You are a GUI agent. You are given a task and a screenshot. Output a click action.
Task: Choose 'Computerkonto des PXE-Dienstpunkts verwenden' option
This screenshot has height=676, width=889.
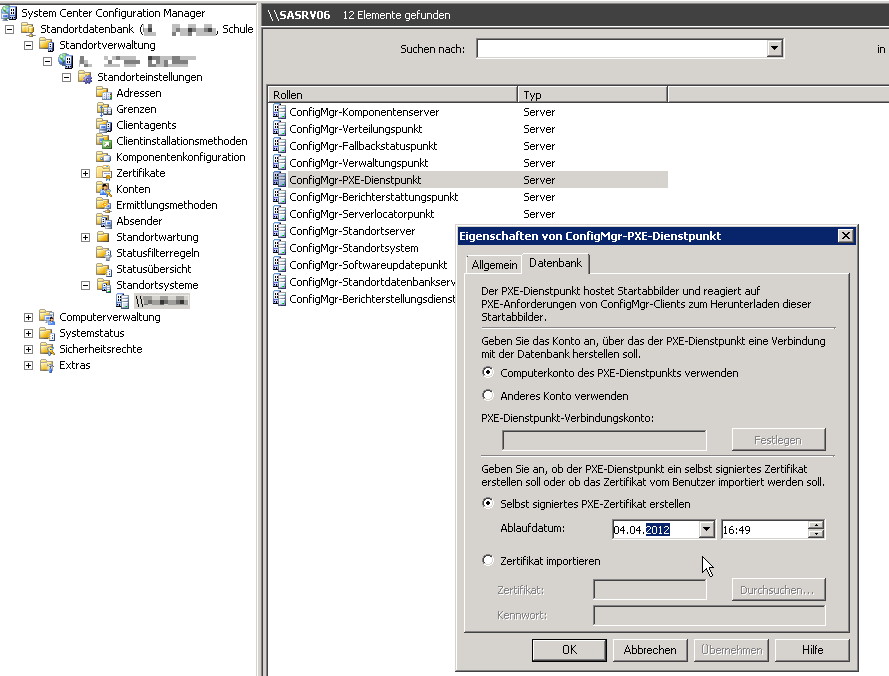click(488, 373)
